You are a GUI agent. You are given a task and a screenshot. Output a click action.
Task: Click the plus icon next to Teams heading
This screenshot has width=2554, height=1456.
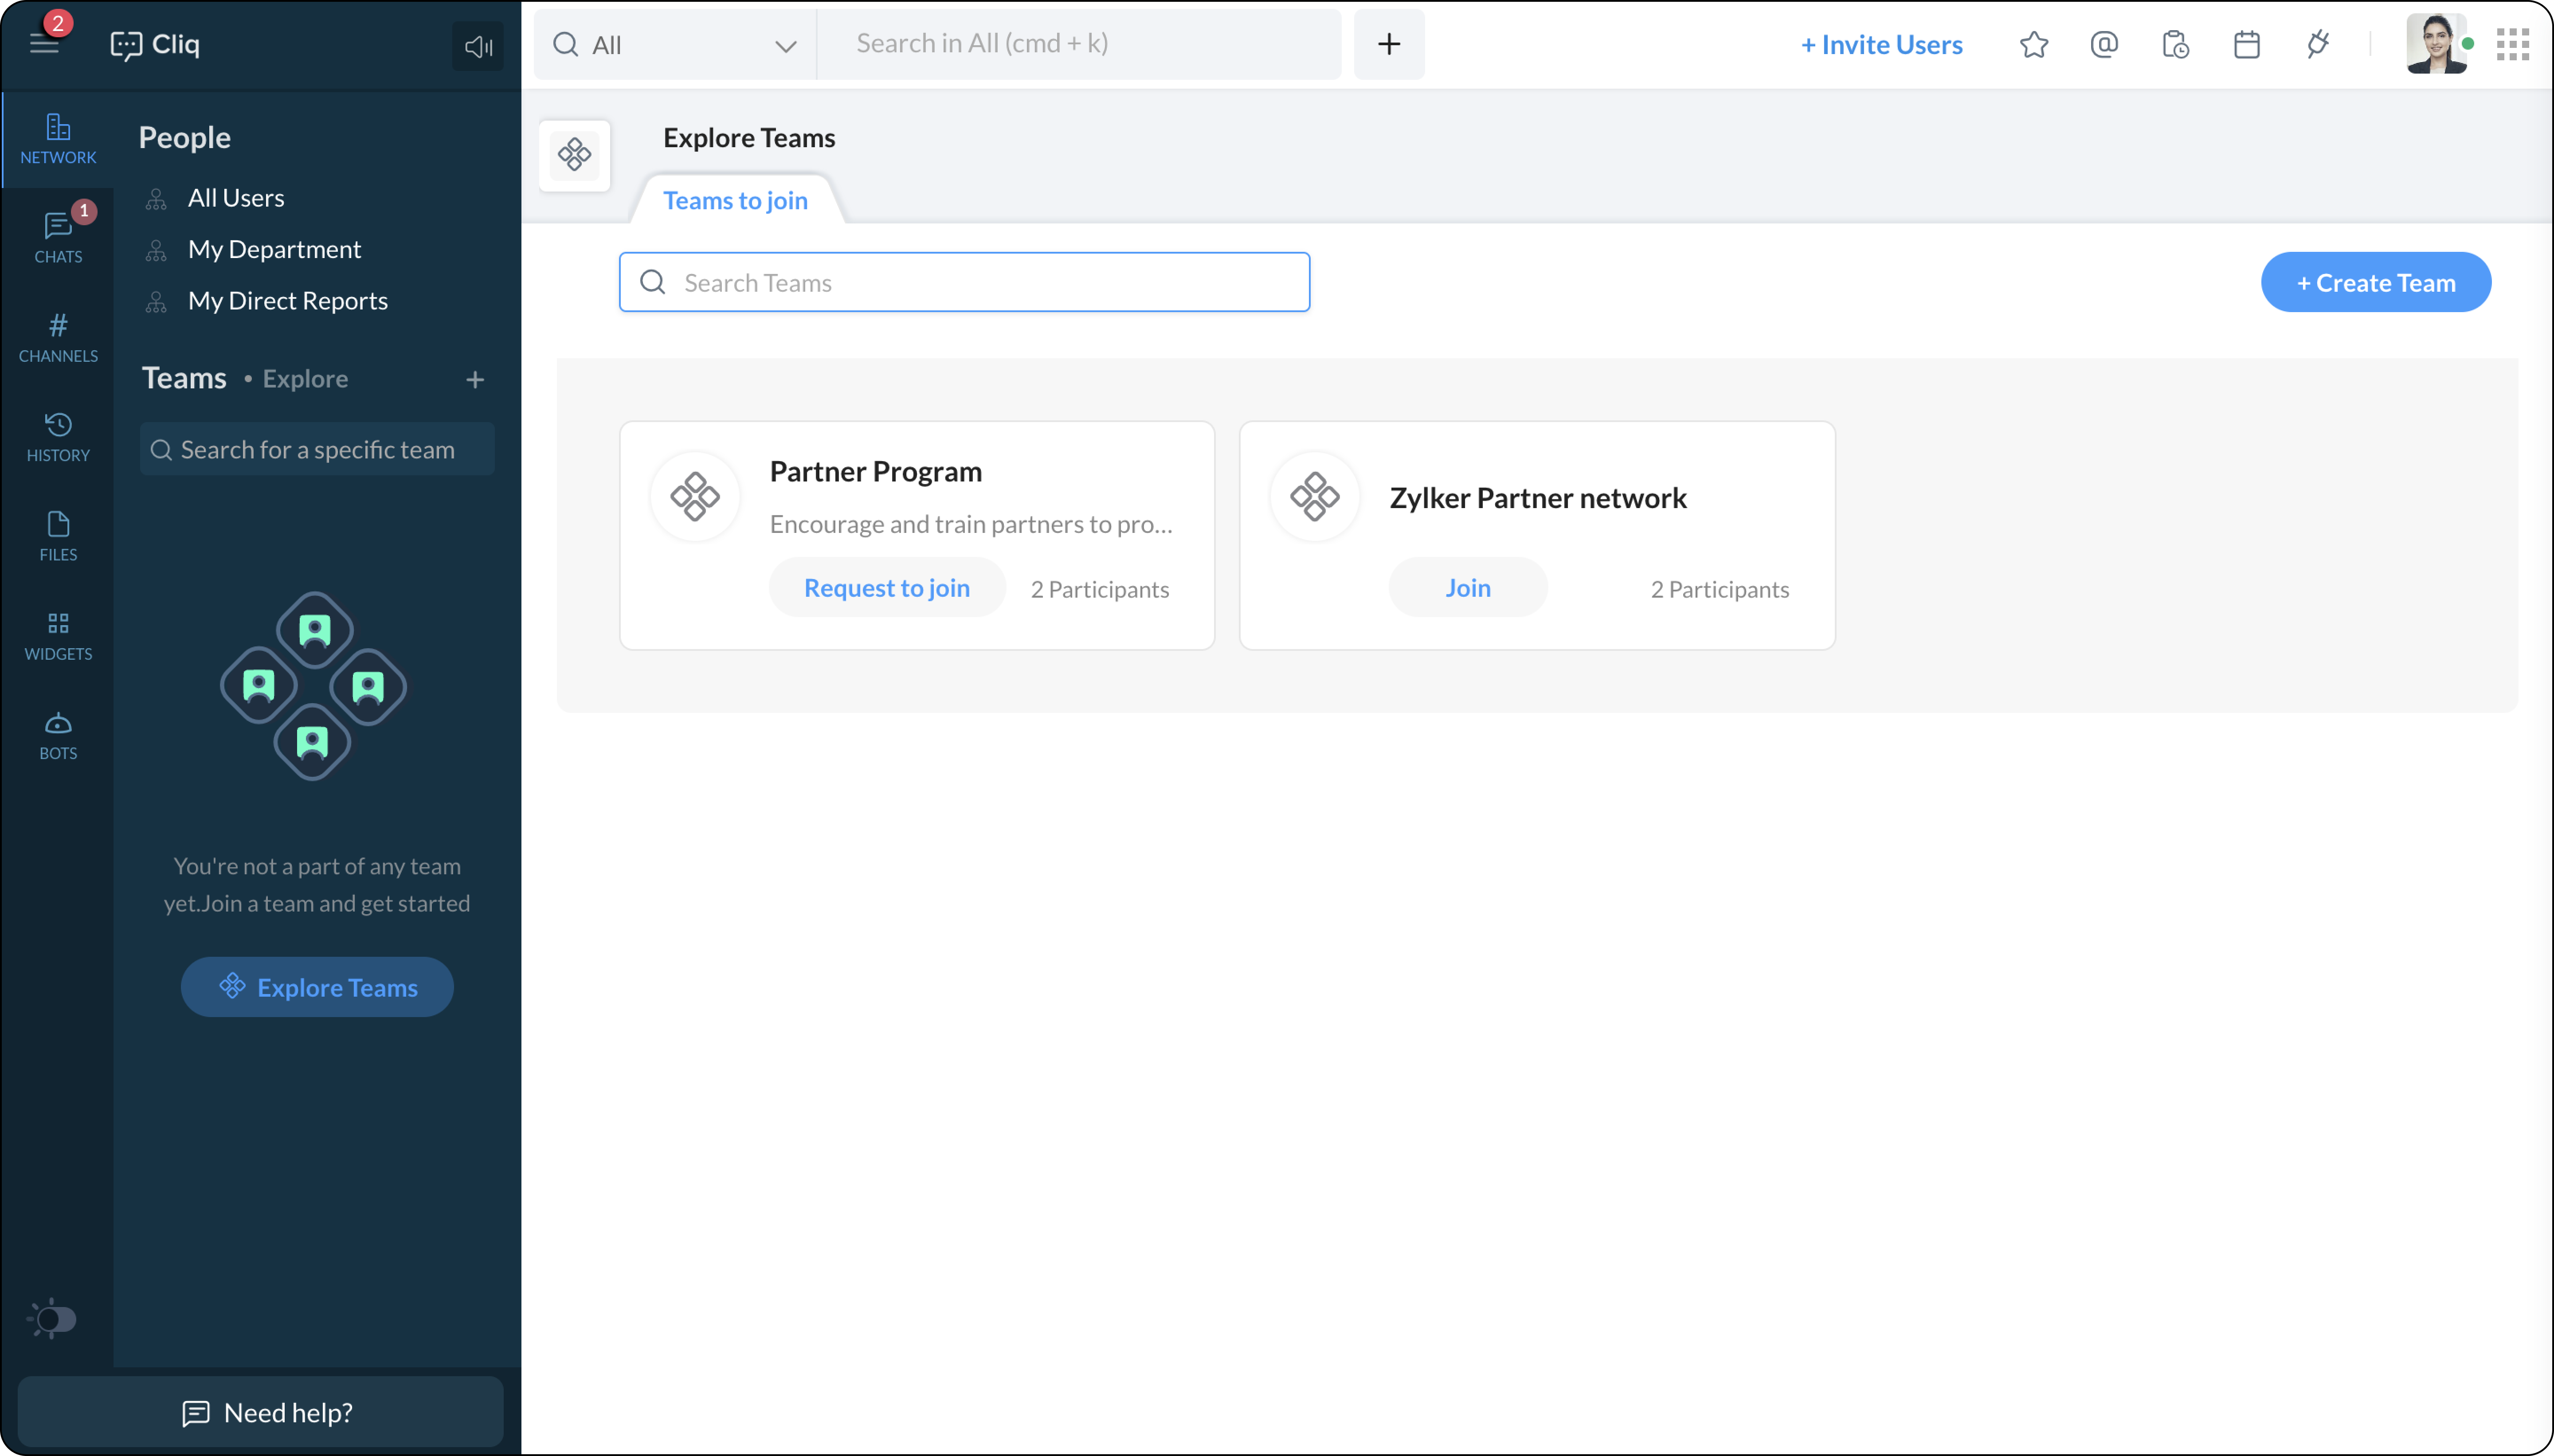point(475,379)
